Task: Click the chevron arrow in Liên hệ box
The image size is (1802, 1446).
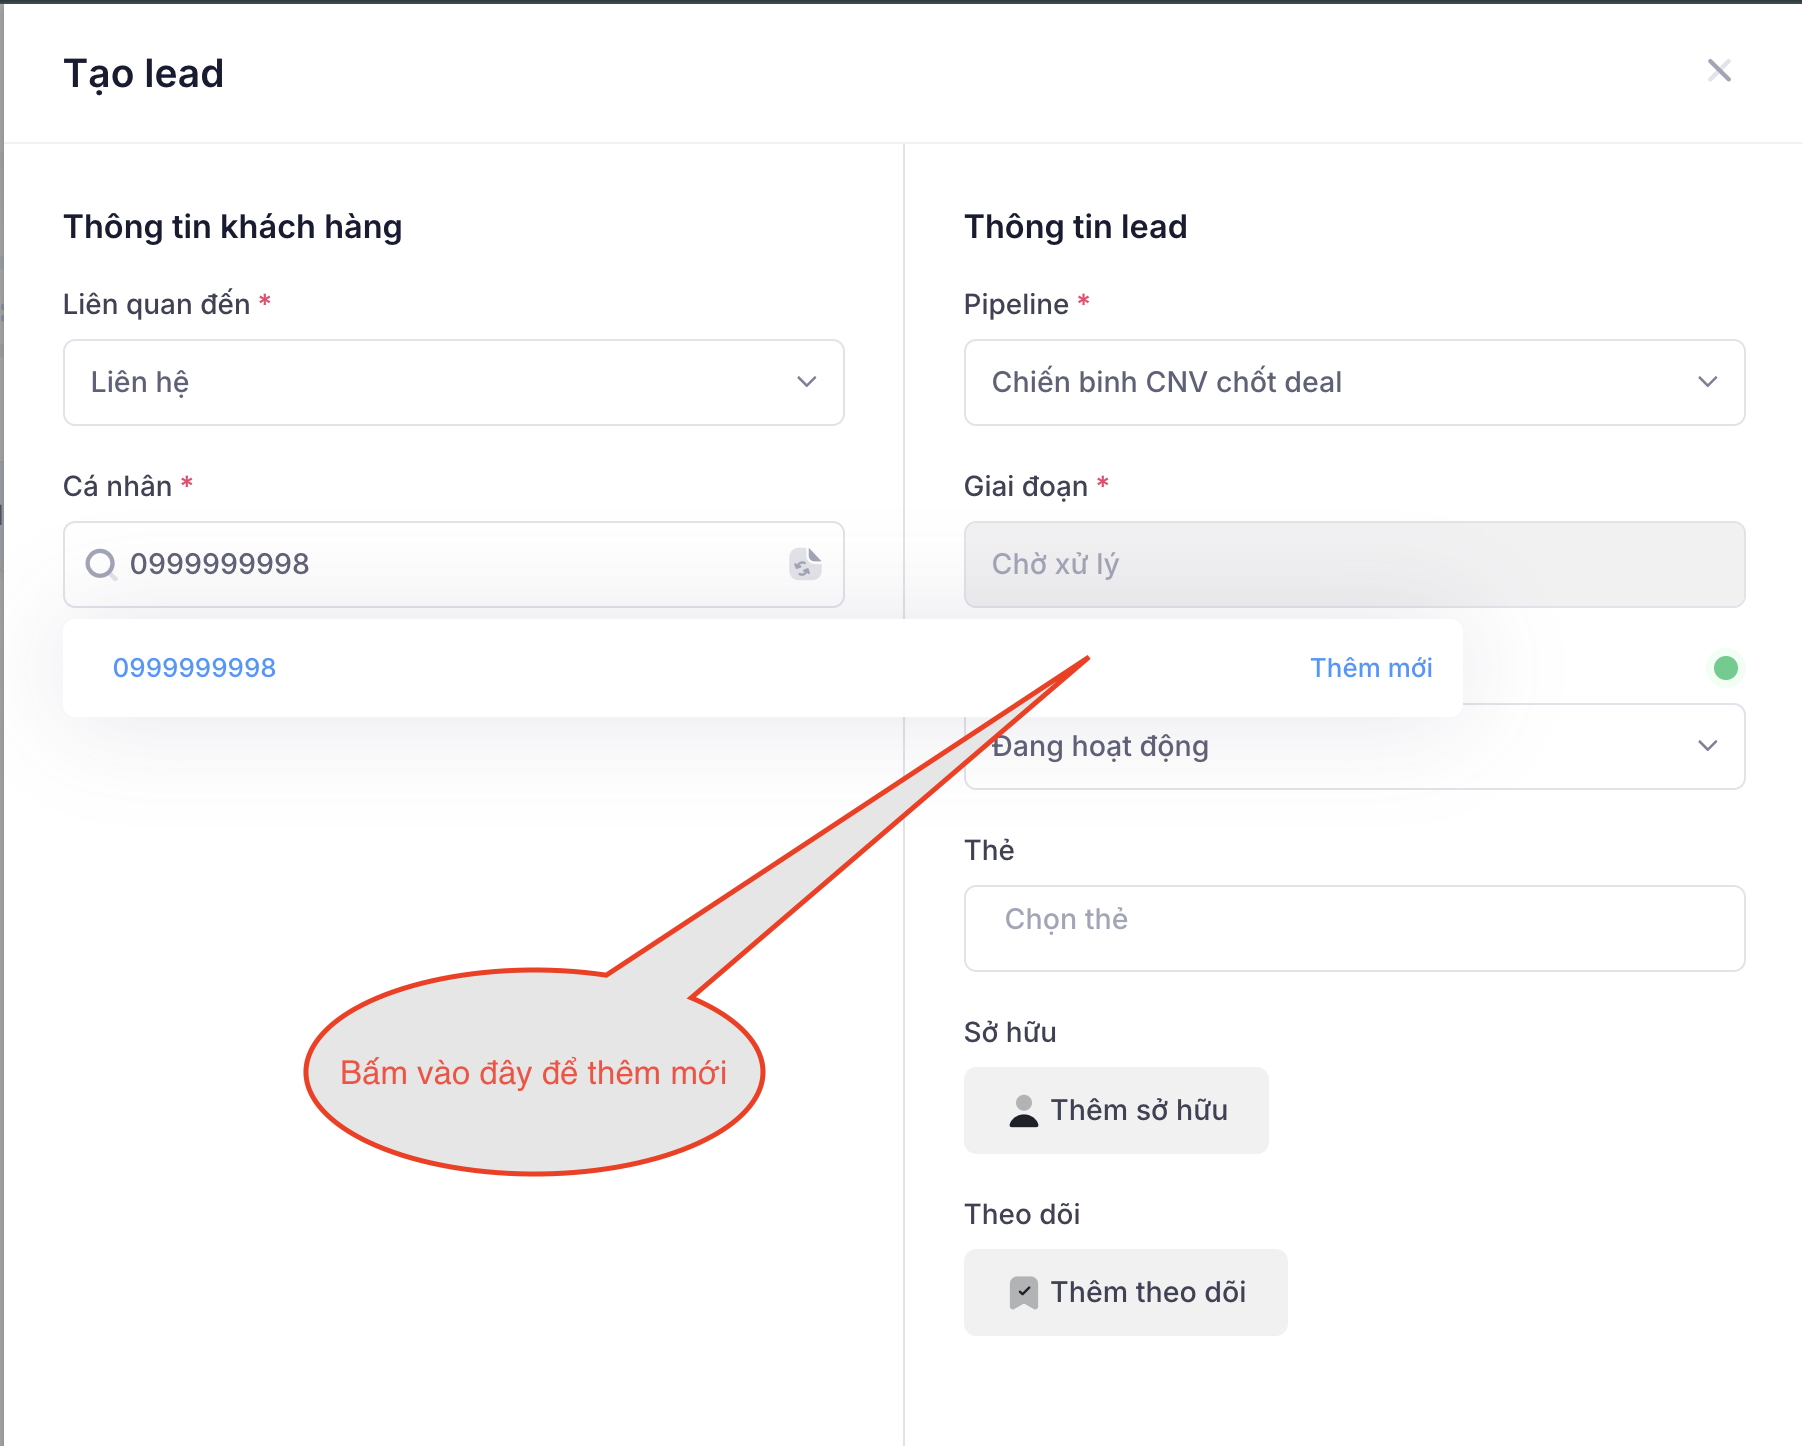Action: [x=806, y=382]
